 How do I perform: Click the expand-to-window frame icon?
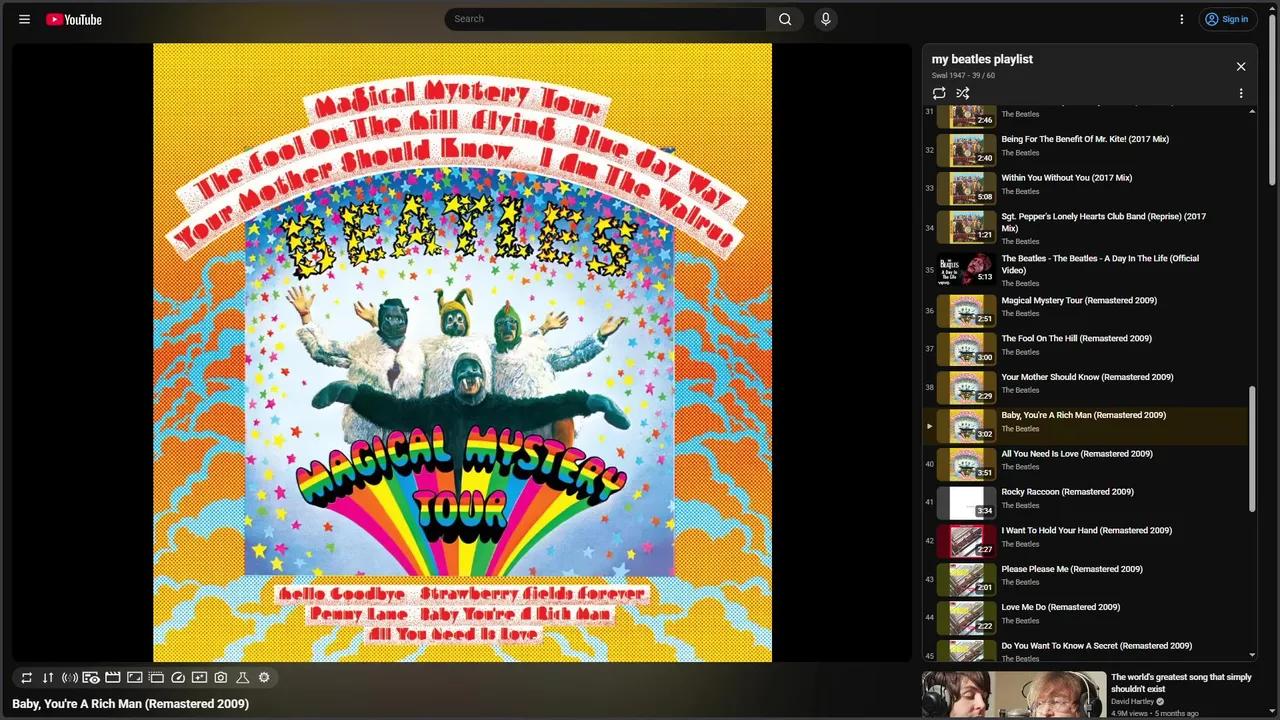(135, 678)
